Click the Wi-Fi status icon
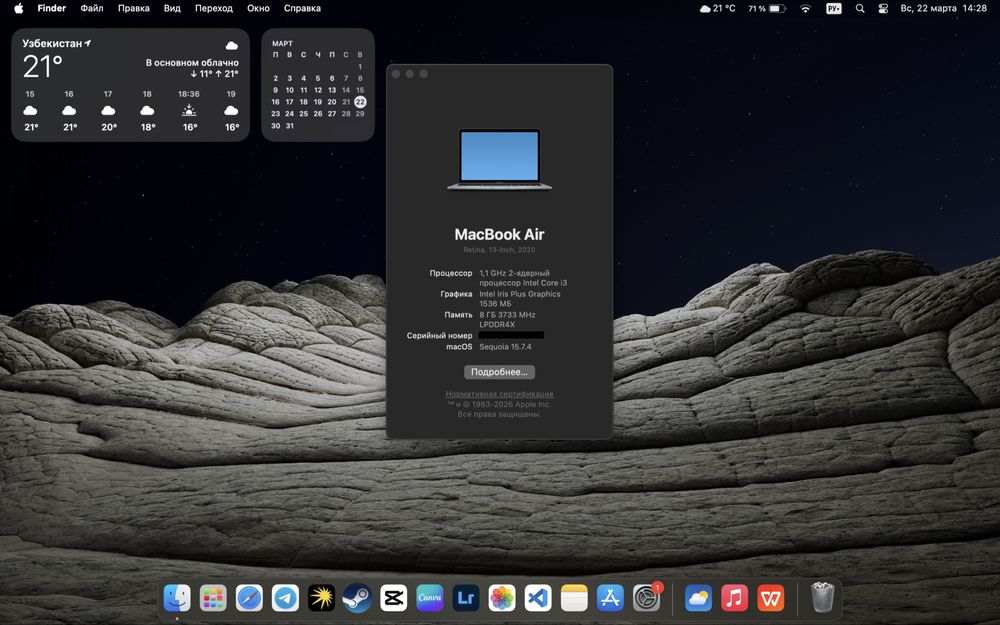Viewport: 1000px width, 625px height. (805, 8)
